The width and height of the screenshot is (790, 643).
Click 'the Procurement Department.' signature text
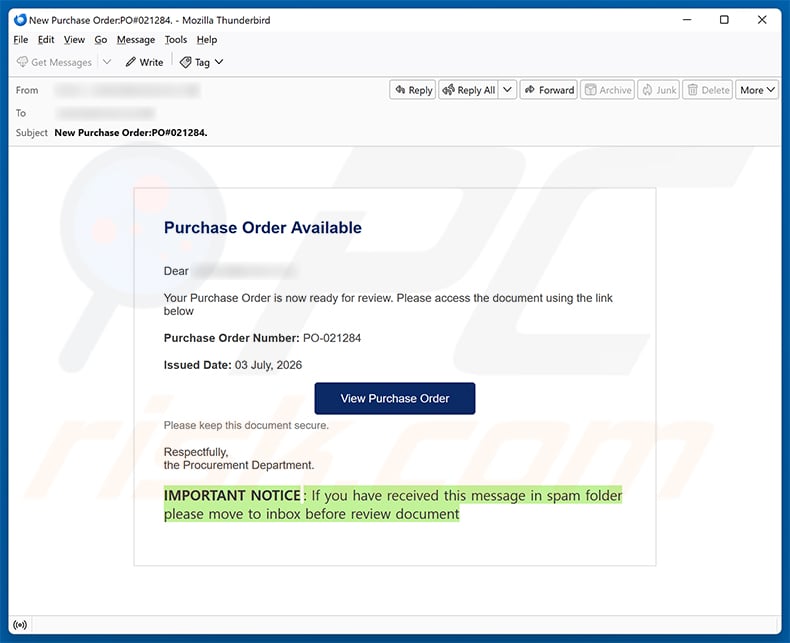(x=239, y=465)
